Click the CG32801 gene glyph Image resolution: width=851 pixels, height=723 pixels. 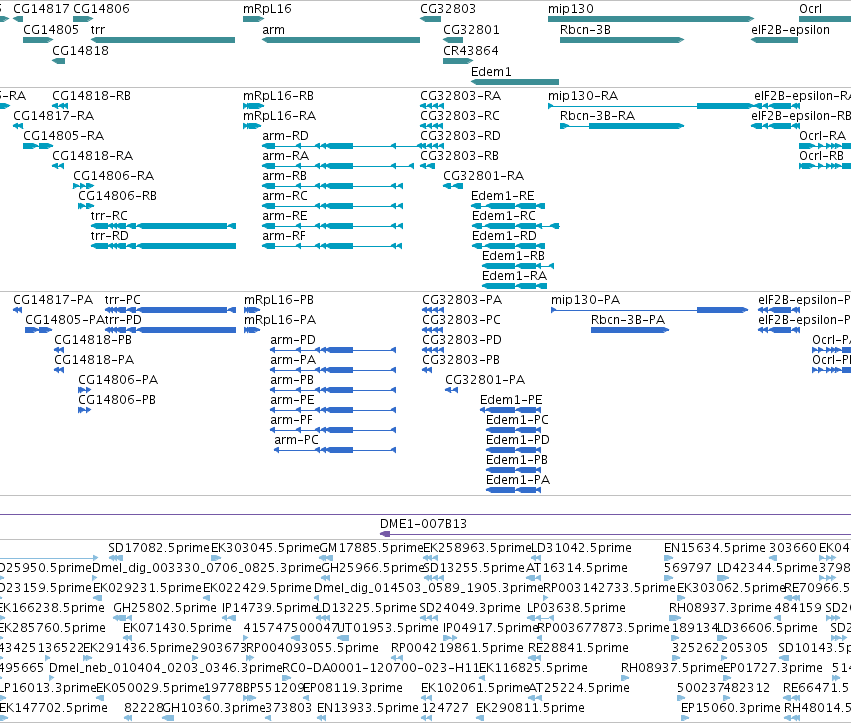(x=453, y=40)
